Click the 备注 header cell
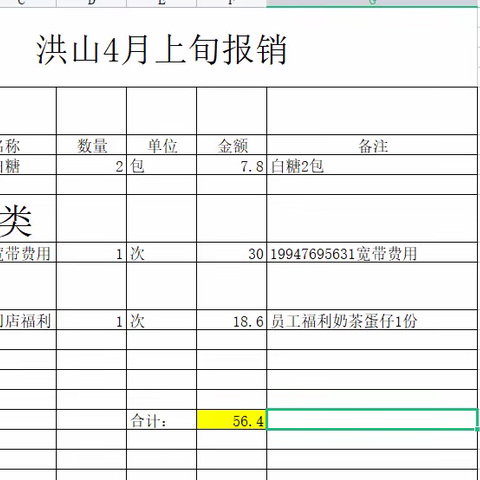 372,145
